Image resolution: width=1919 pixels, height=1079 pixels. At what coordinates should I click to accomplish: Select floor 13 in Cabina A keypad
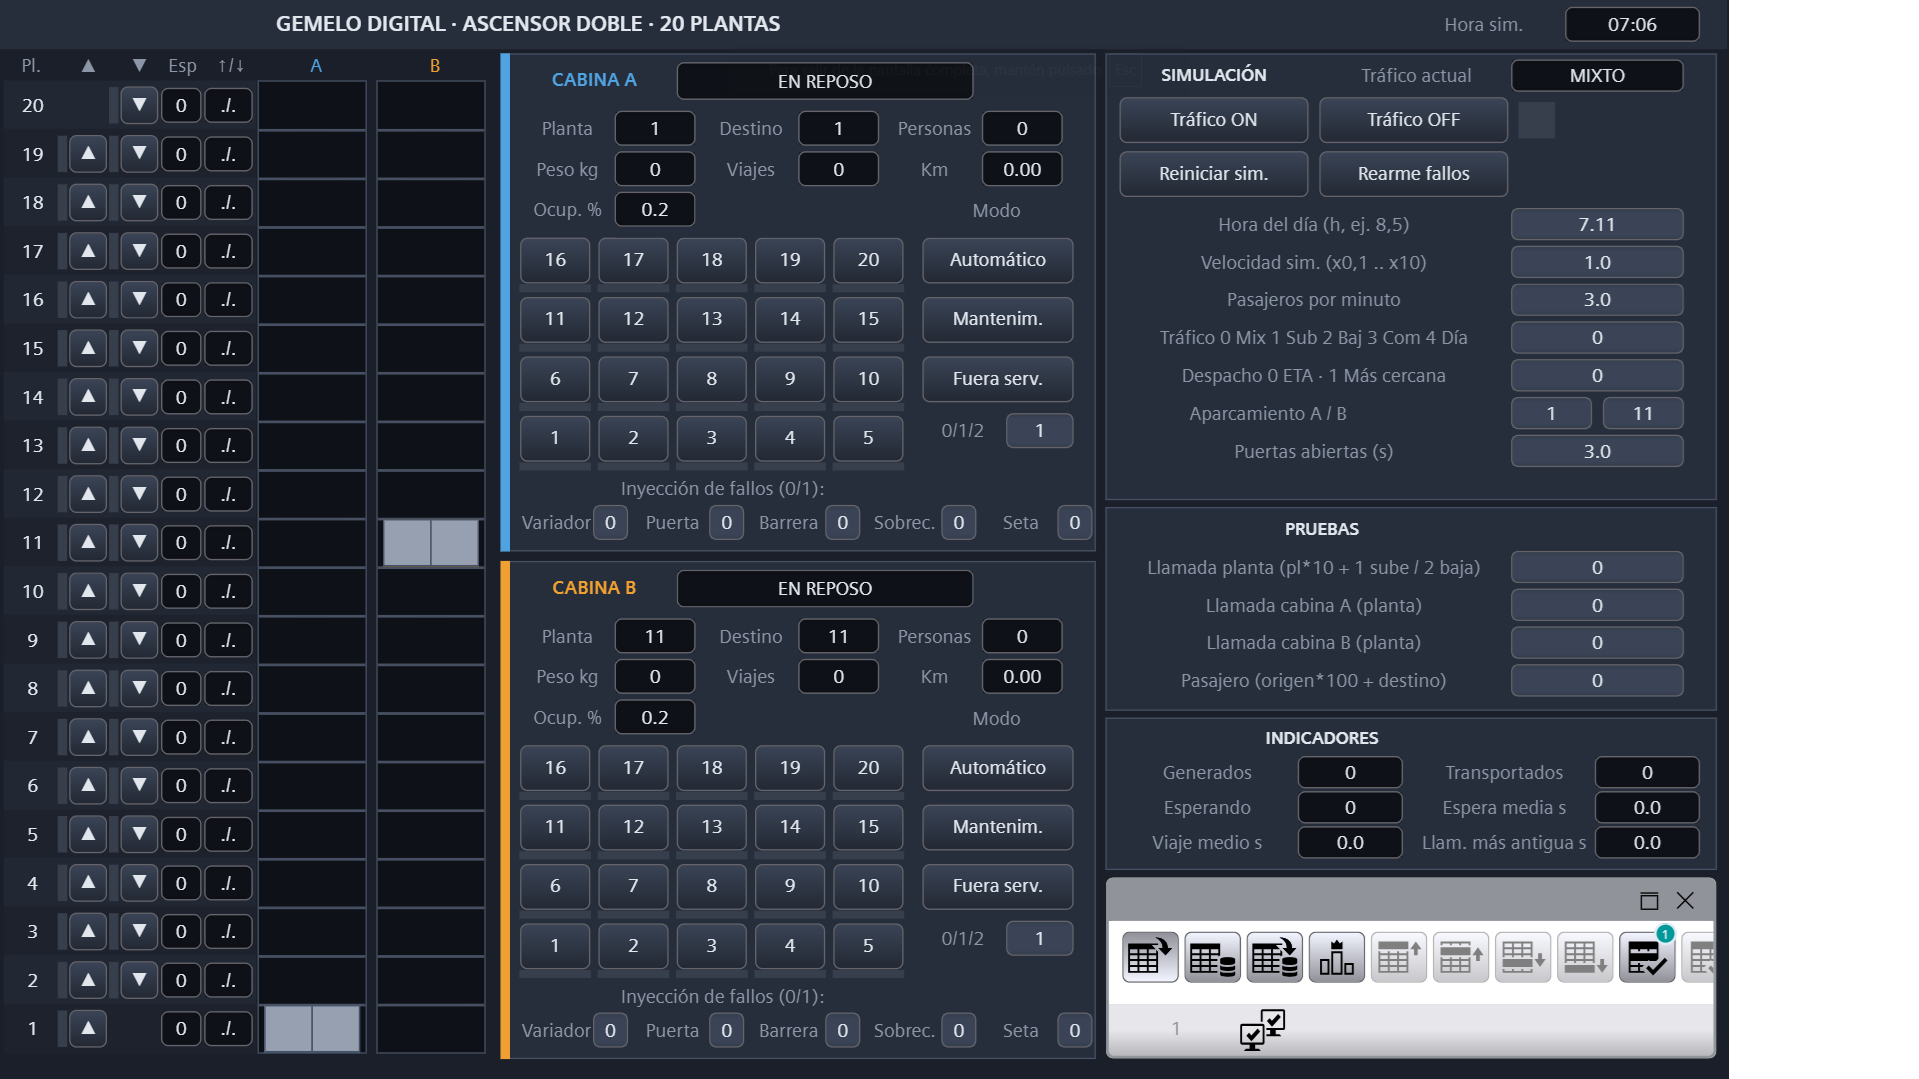click(711, 319)
